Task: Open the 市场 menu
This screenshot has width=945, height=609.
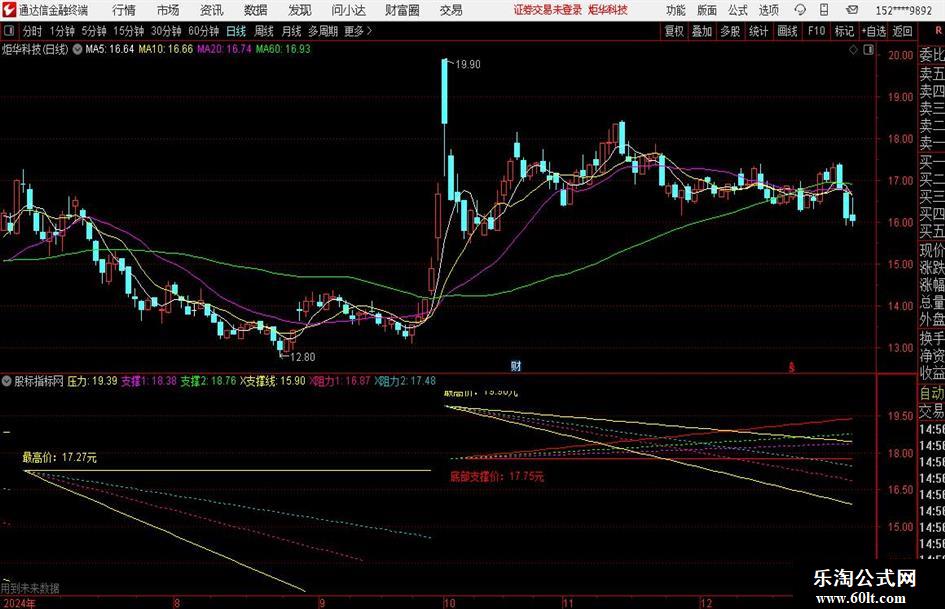Action: (x=168, y=10)
